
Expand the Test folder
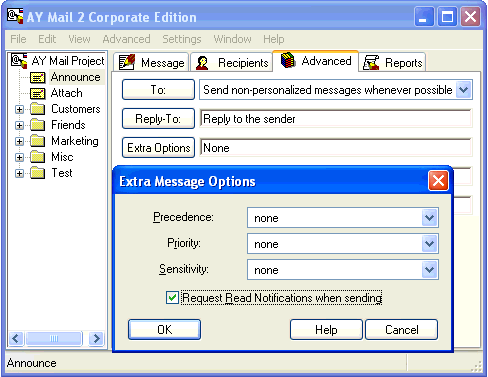[x=19, y=173]
